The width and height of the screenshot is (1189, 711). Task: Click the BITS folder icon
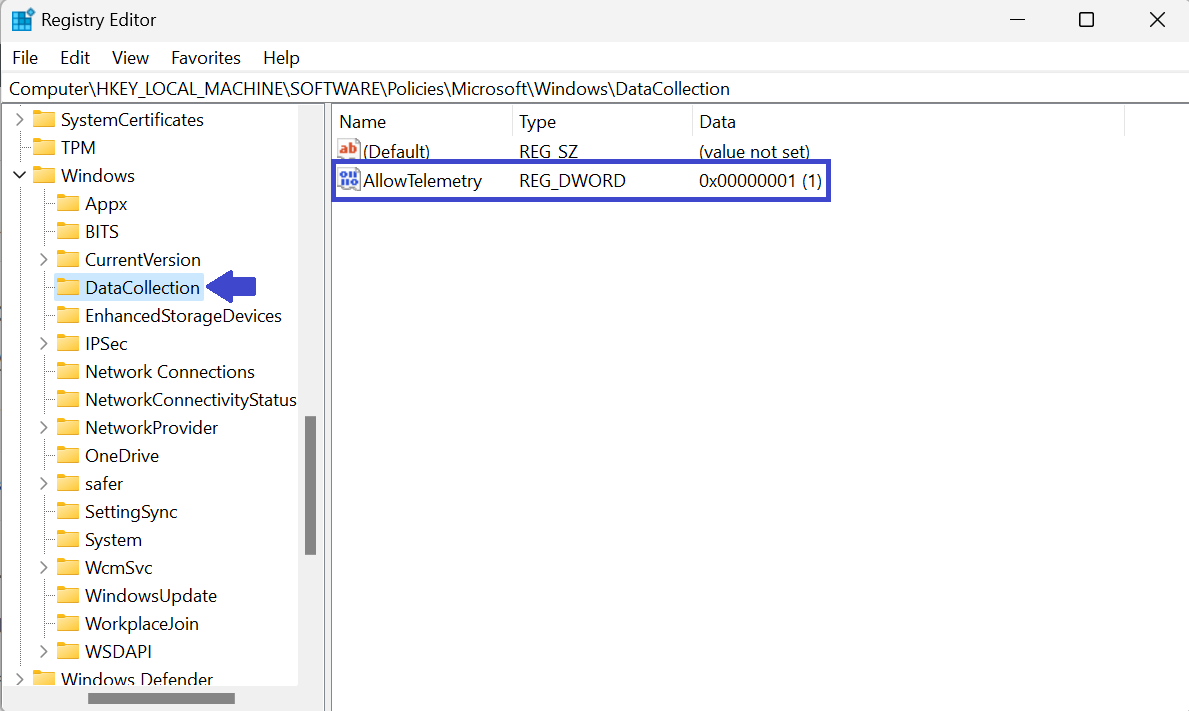click(68, 232)
